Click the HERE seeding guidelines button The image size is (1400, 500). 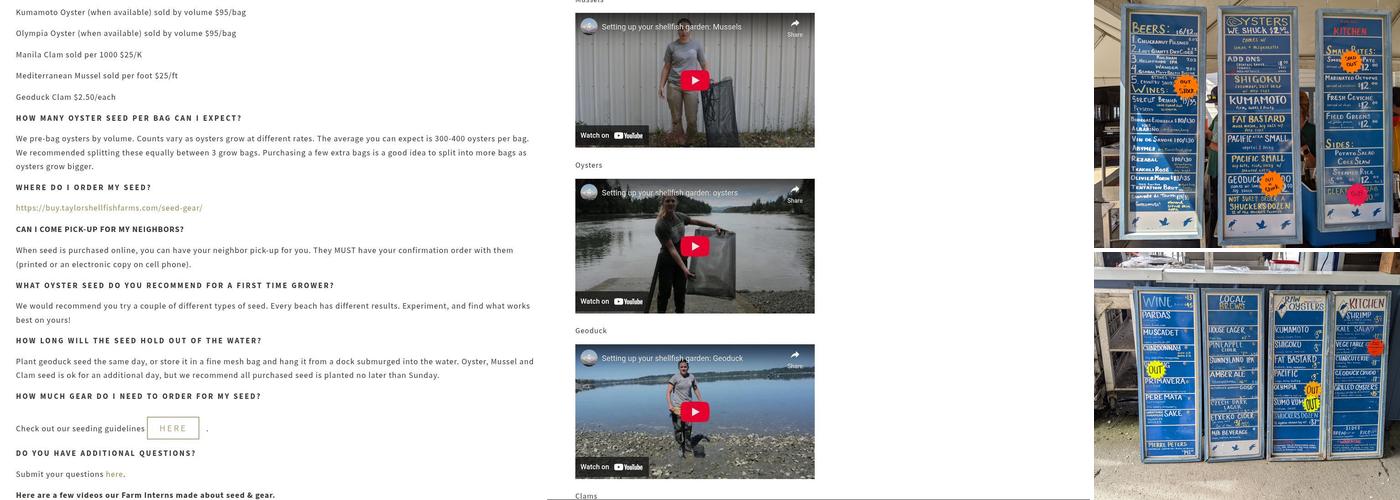[173, 428]
